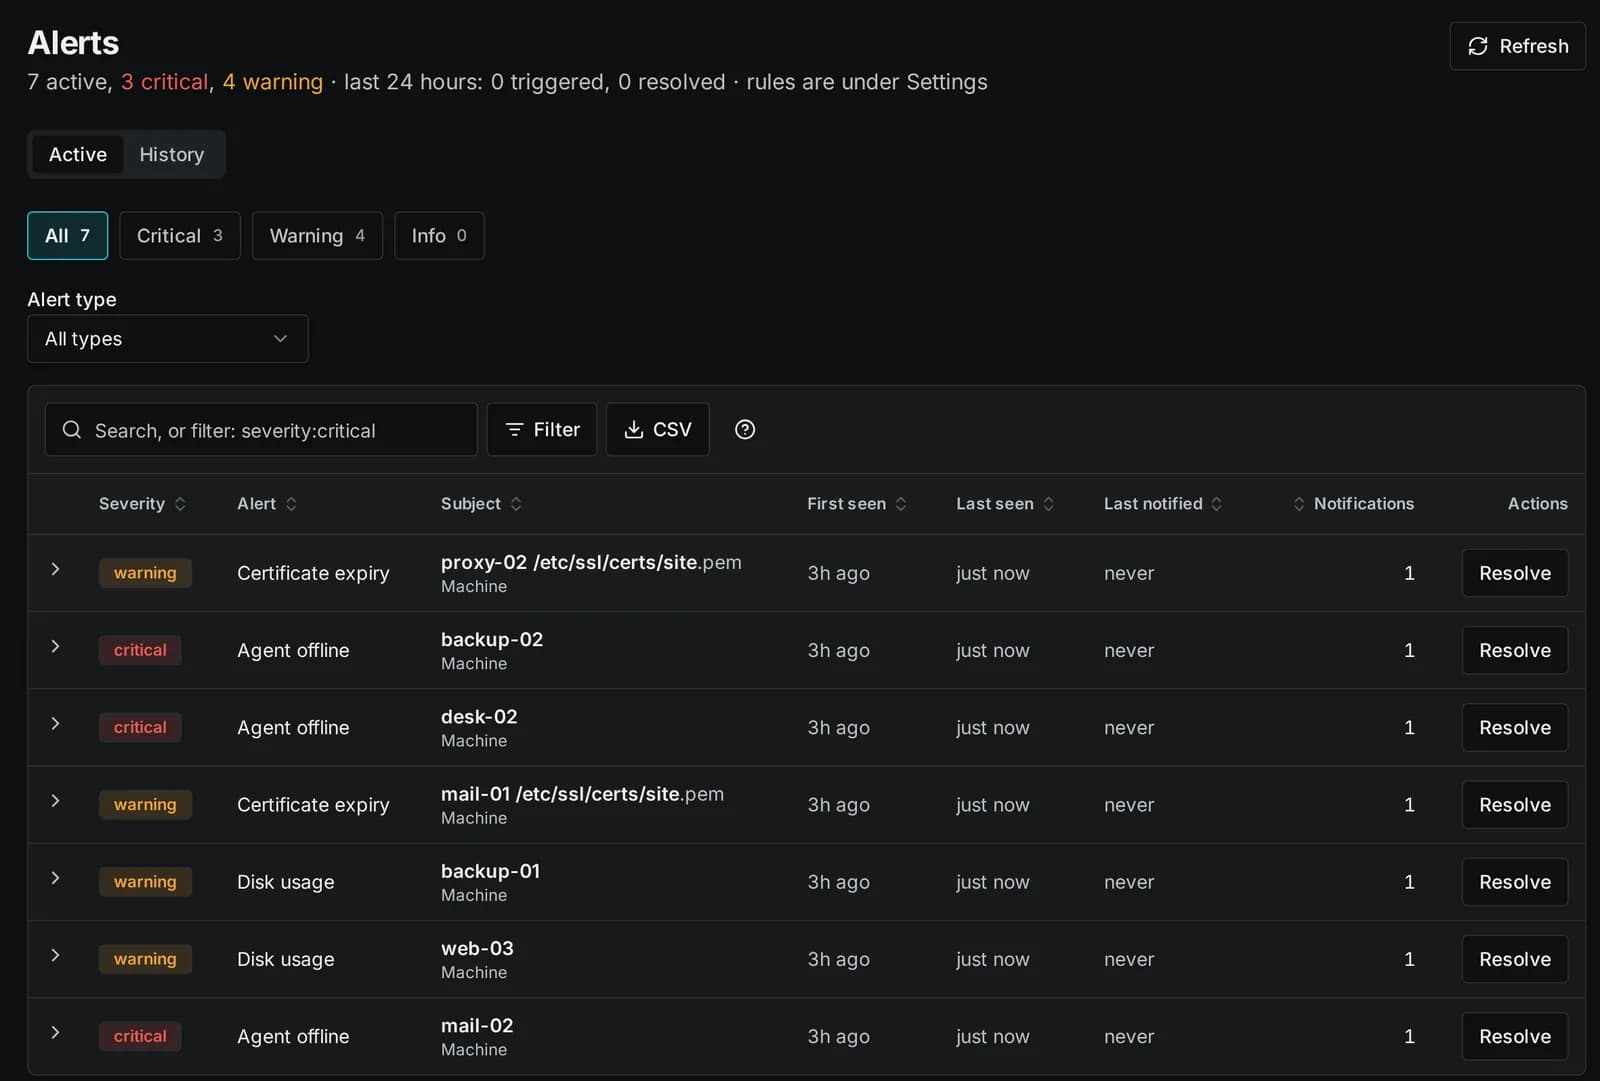The height and width of the screenshot is (1081, 1600).
Task: Filter by Info severity chip
Action: point(439,236)
